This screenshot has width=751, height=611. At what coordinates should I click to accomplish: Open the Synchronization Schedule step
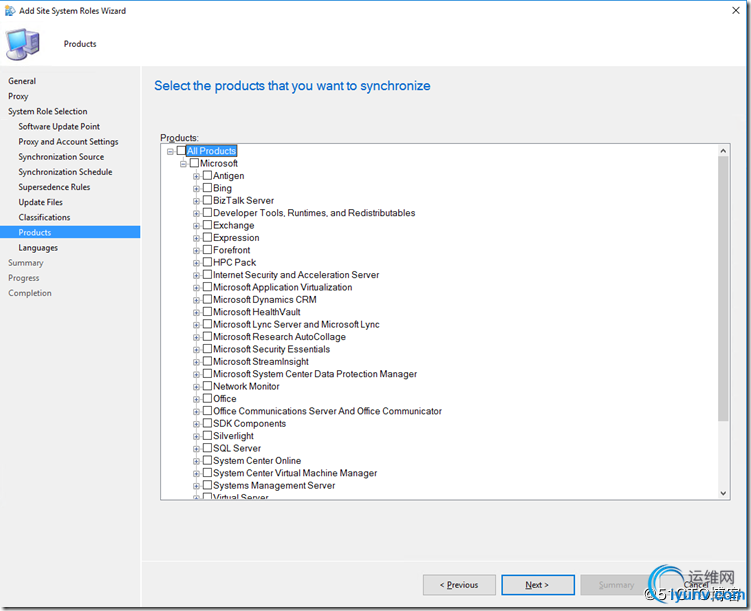pos(66,172)
